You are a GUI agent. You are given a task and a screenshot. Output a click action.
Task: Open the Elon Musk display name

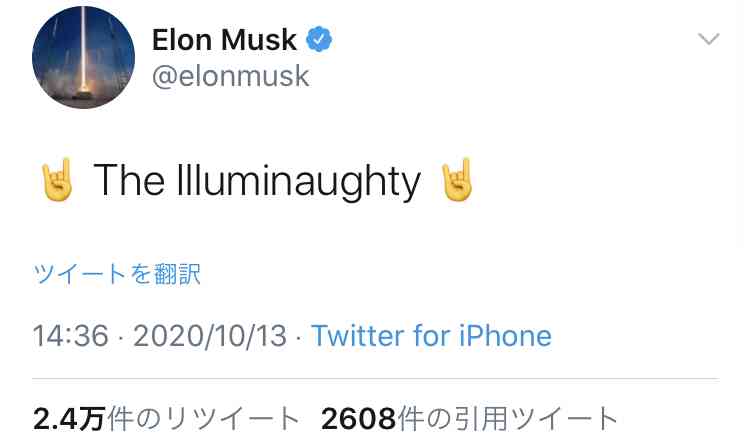click(x=224, y=40)
